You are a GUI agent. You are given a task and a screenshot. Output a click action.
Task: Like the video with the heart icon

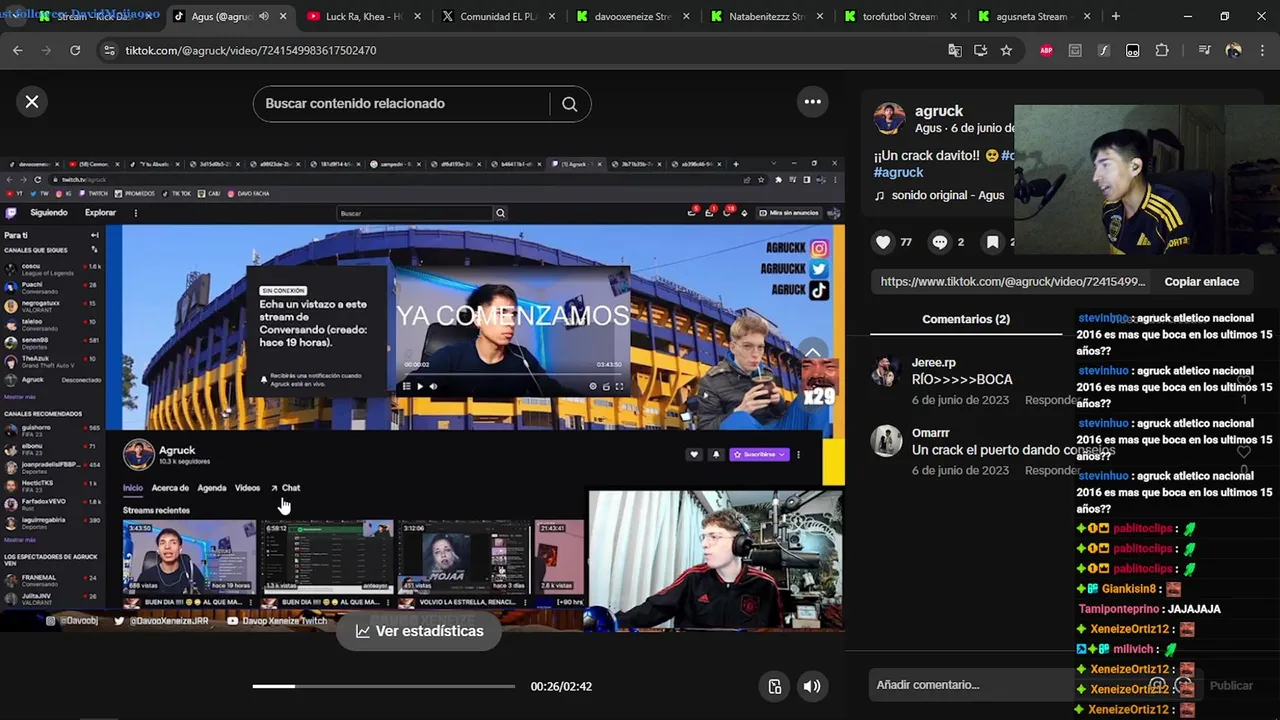pyautogui.click(x=883, y=242)
